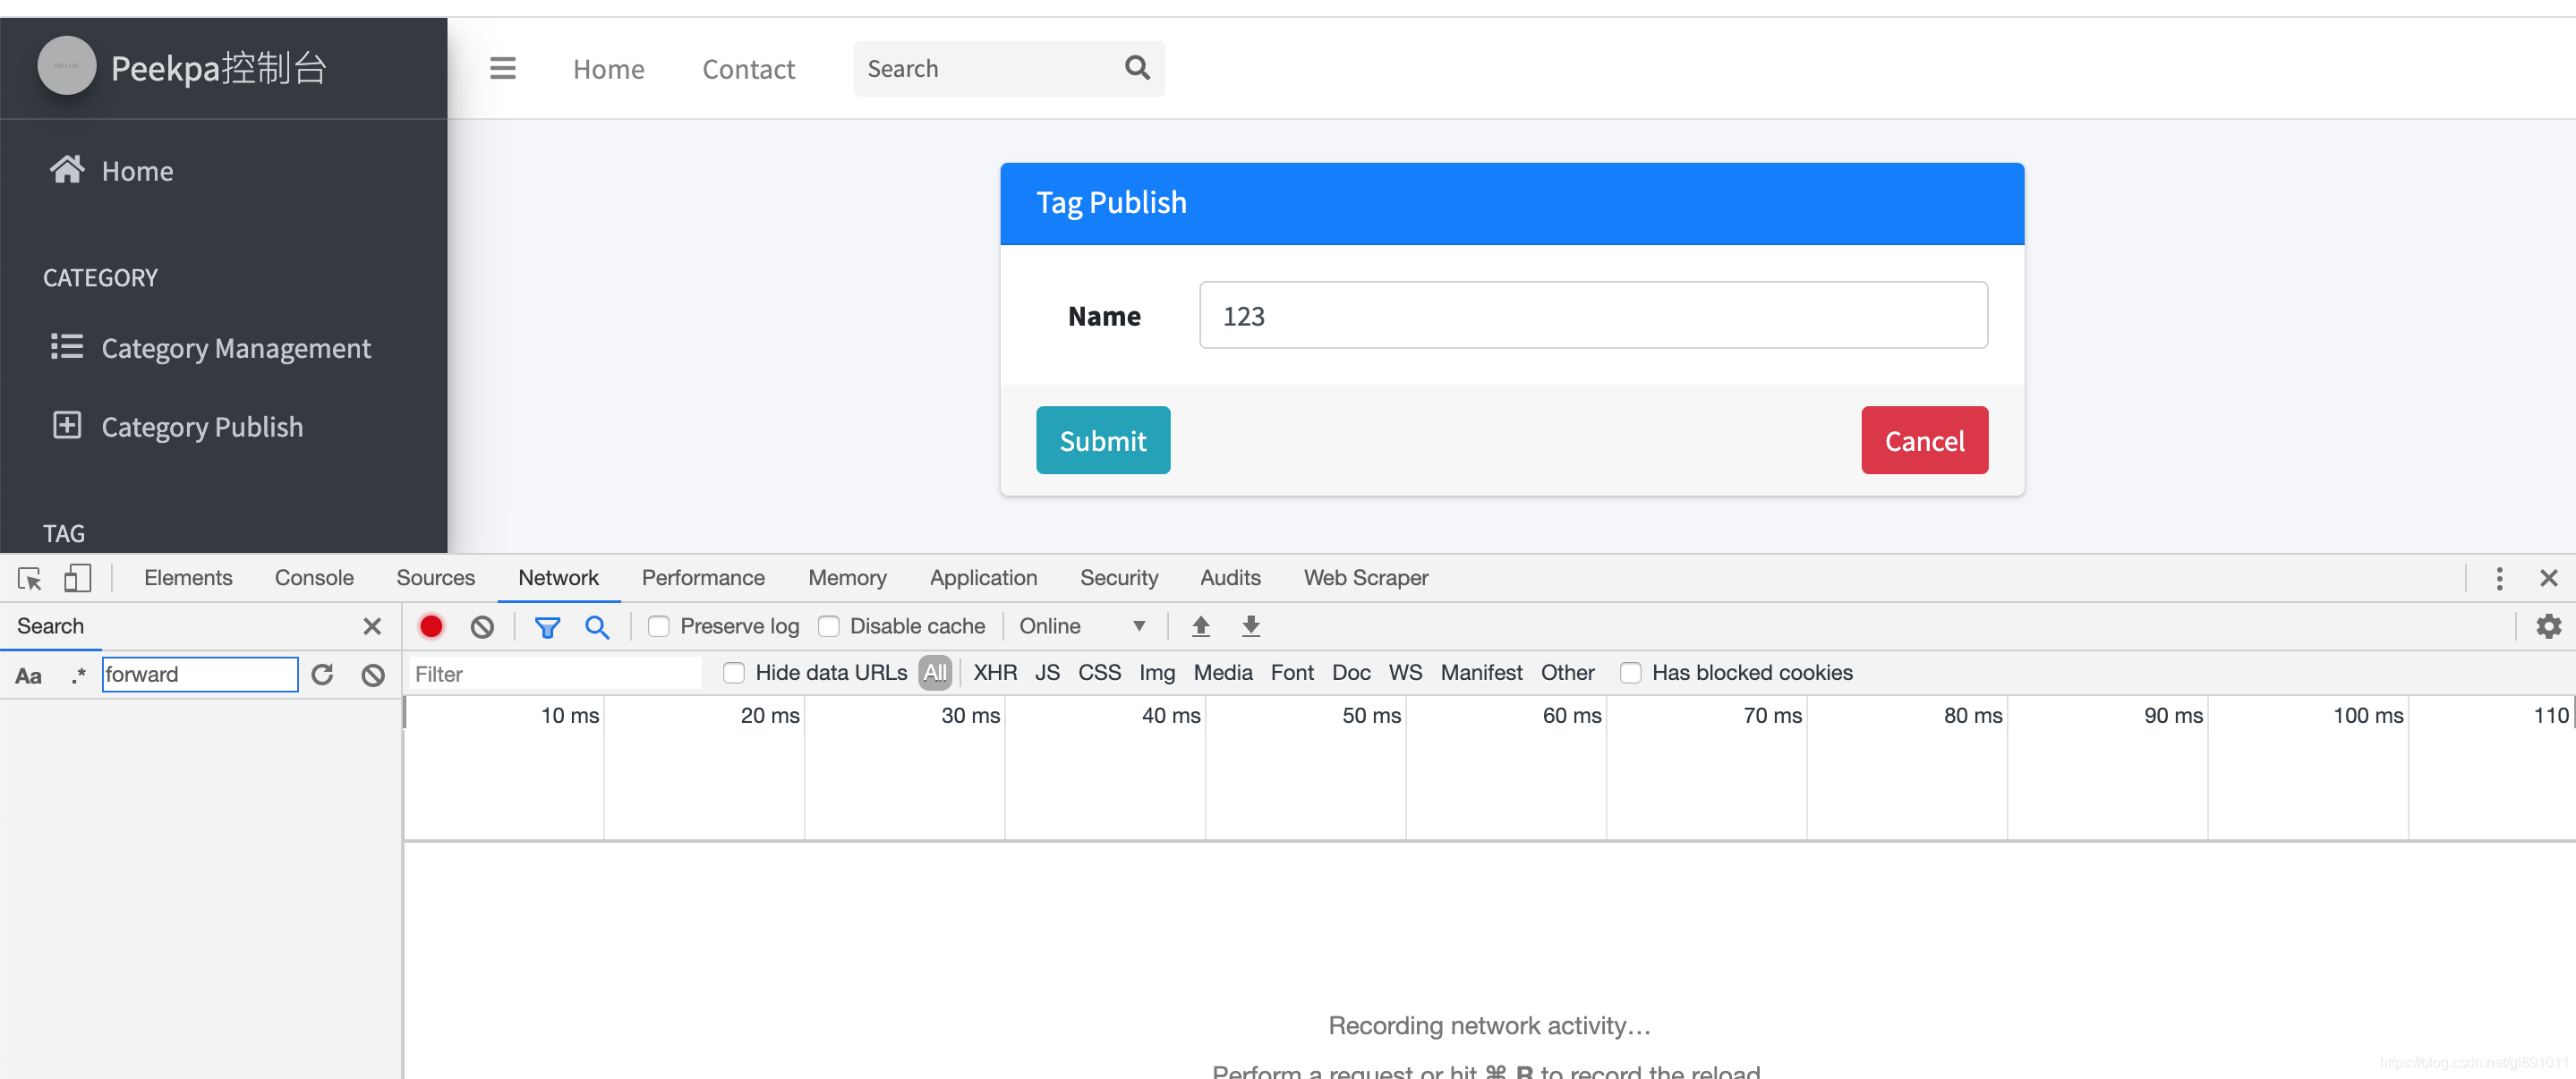2576x1079 pixels.
Task: Click the clear network log icon
Action: (x=482, y=626)
